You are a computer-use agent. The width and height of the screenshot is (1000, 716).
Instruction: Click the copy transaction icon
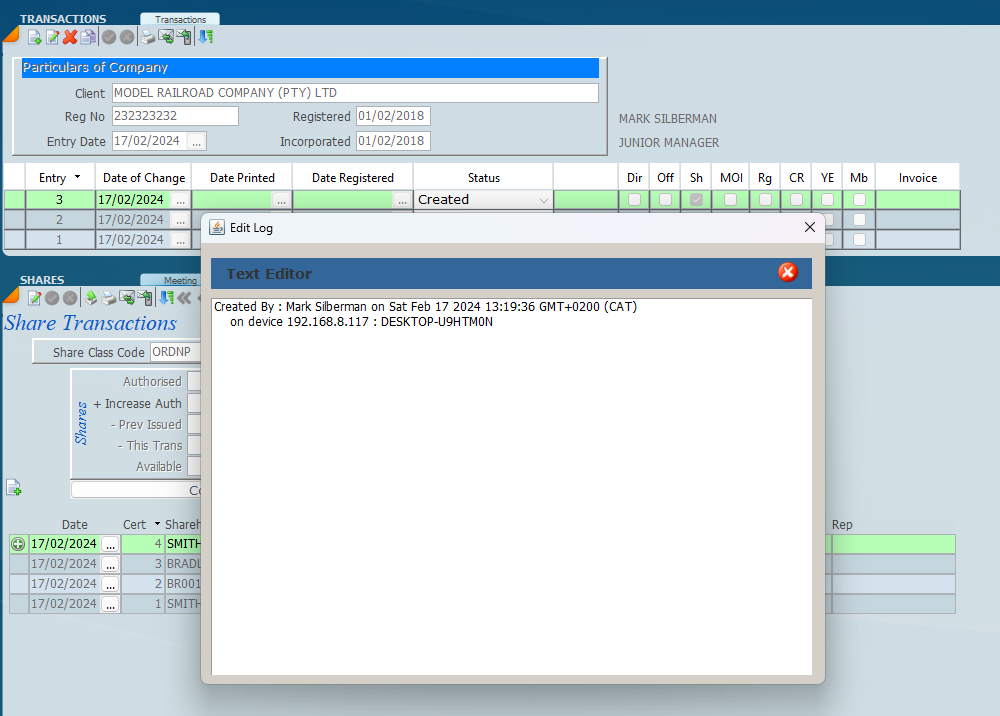tap(88, 38)
